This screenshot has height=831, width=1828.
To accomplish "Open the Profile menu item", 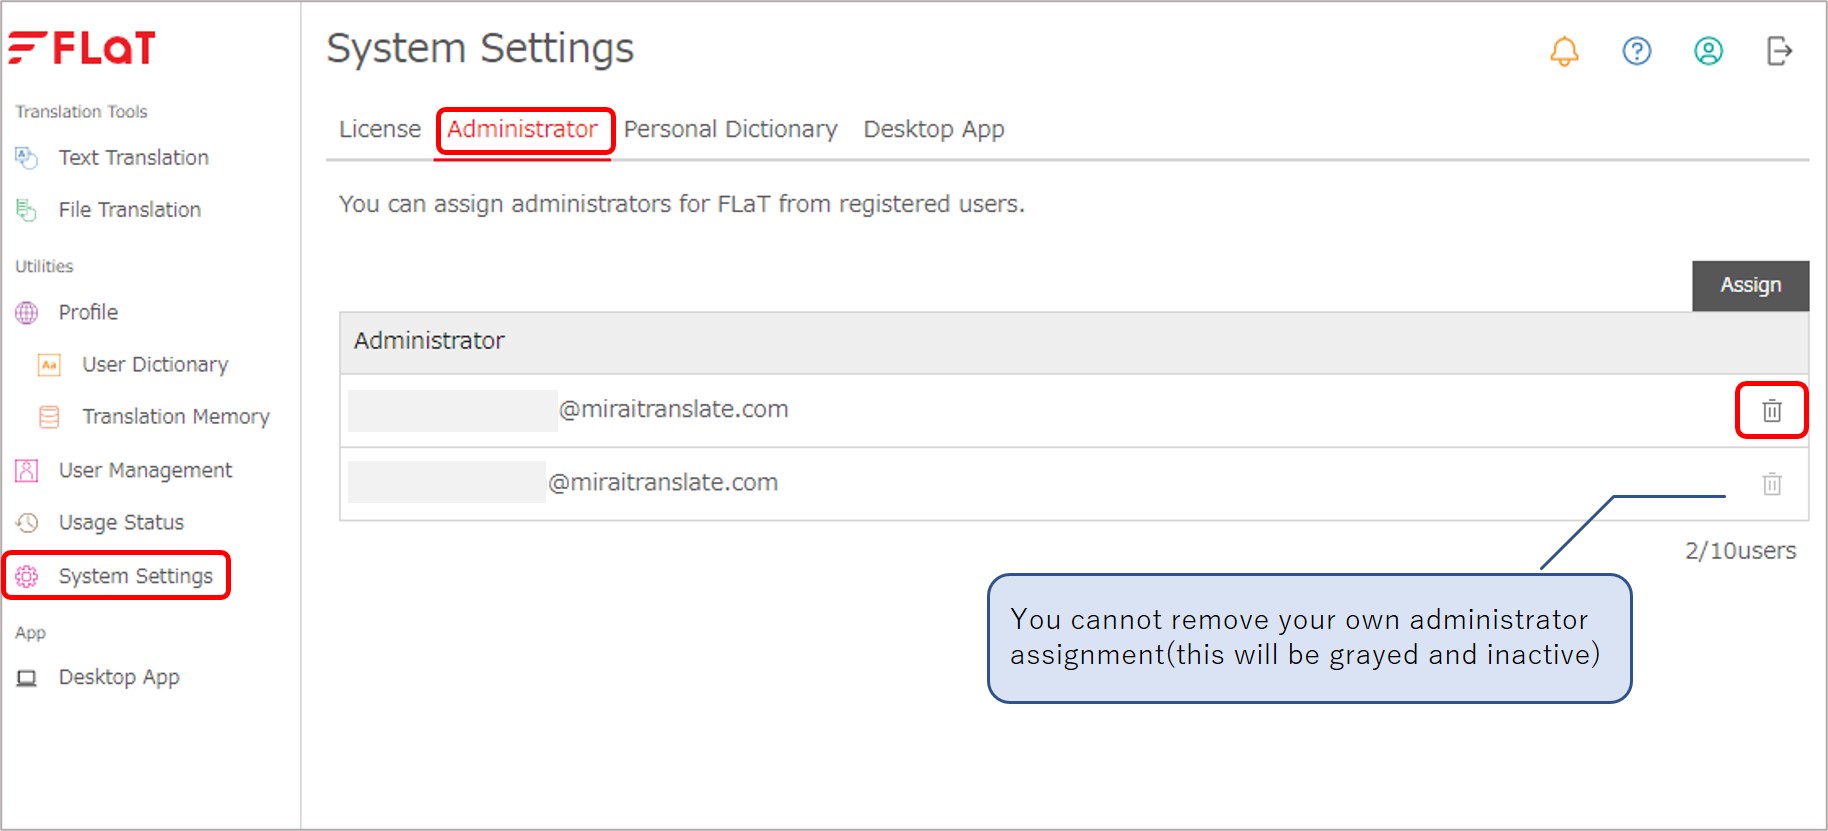I will 88,312.
